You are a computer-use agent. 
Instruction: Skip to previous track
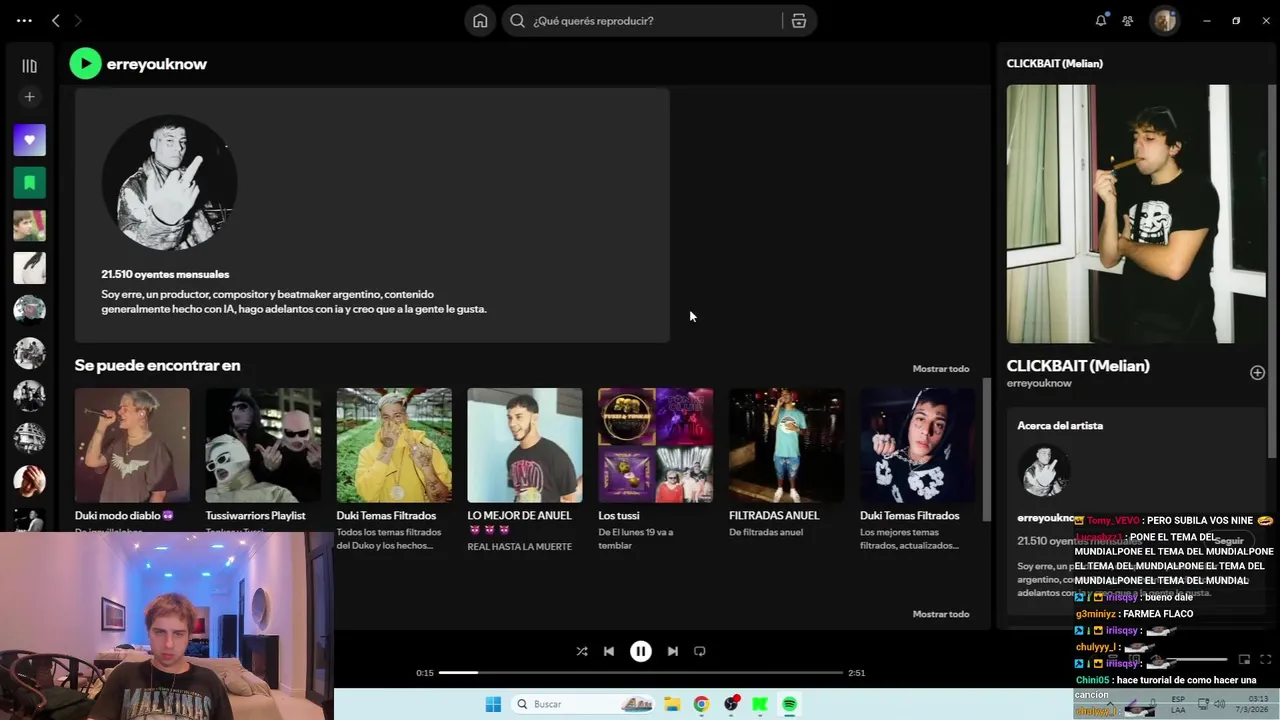609,651
